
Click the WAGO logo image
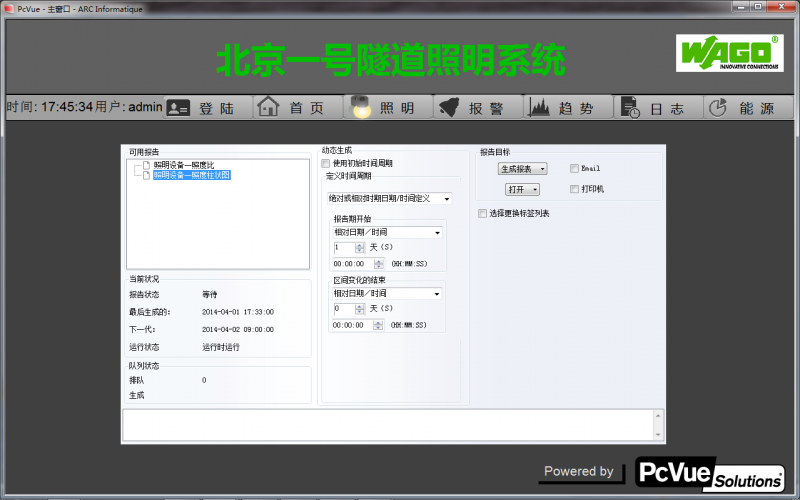pyautogui.click(x=730, y=53)
